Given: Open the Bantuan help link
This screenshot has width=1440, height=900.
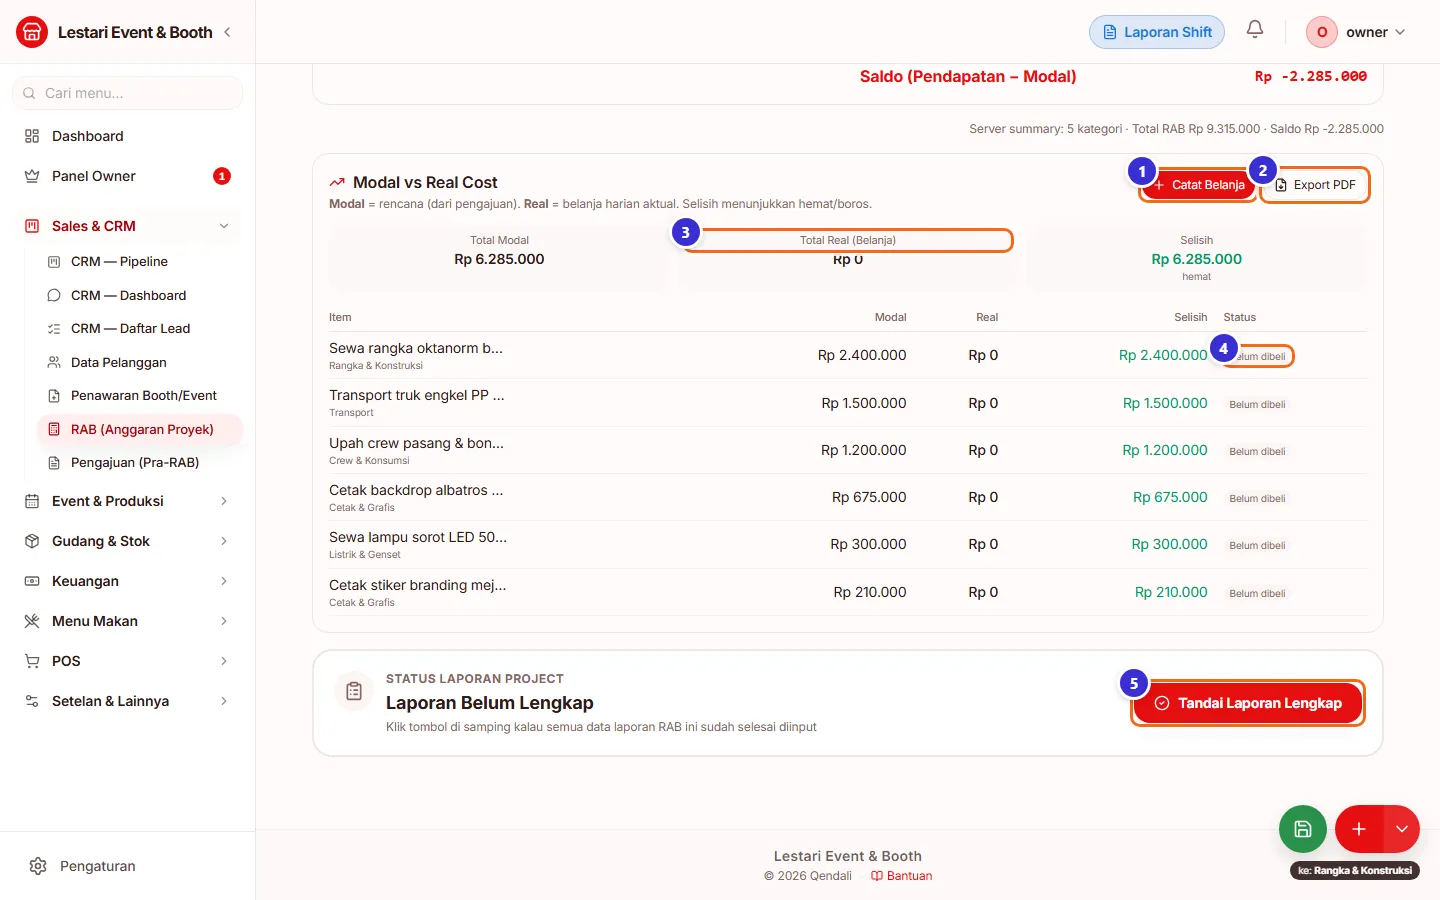Looking at the screenshot, I should tap(901, 876).
